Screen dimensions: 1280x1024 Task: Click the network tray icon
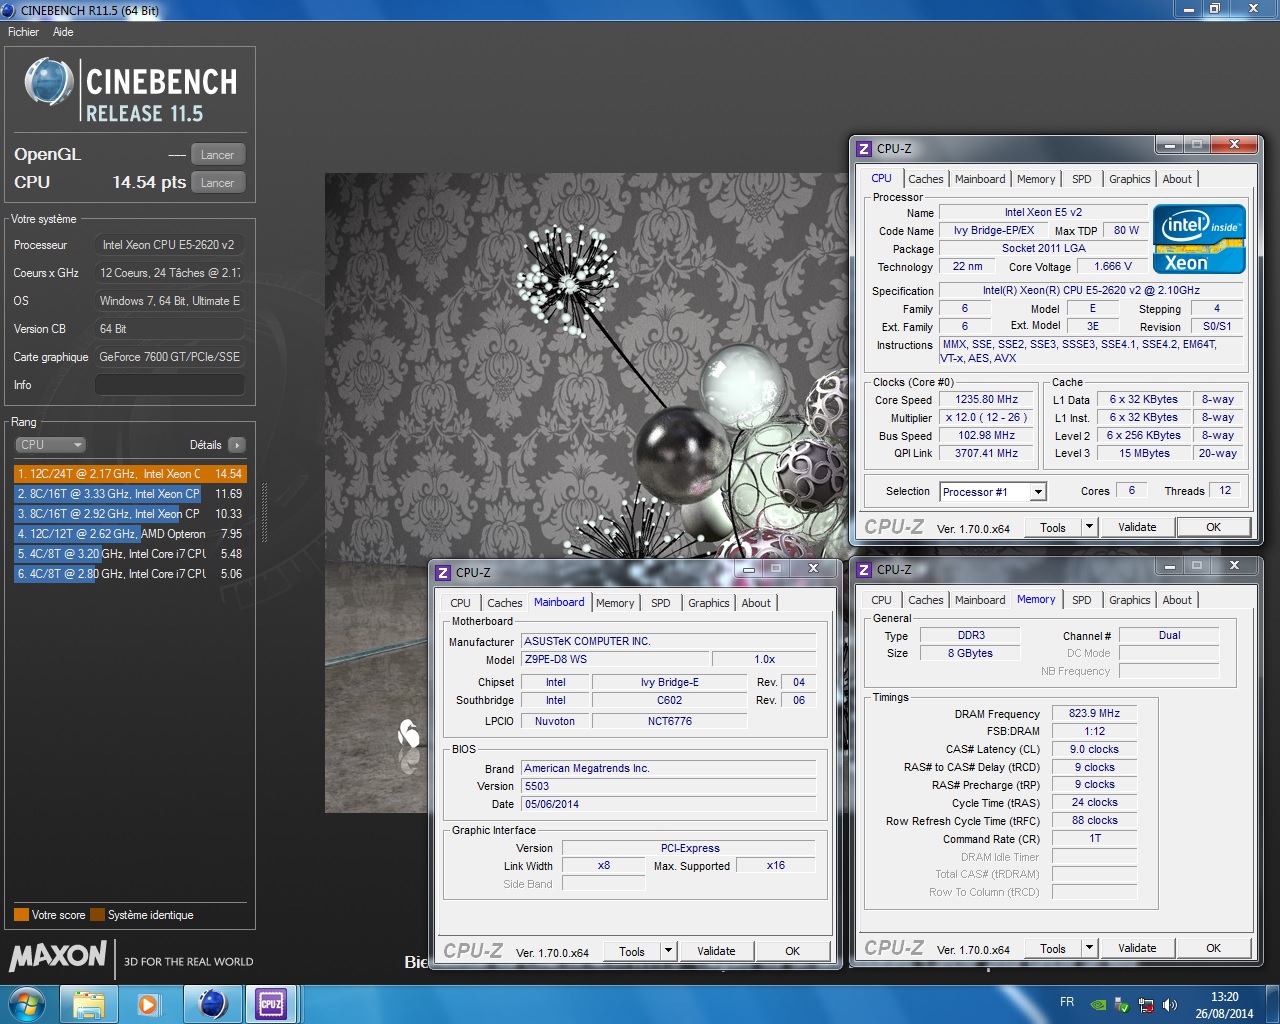1146,1005
